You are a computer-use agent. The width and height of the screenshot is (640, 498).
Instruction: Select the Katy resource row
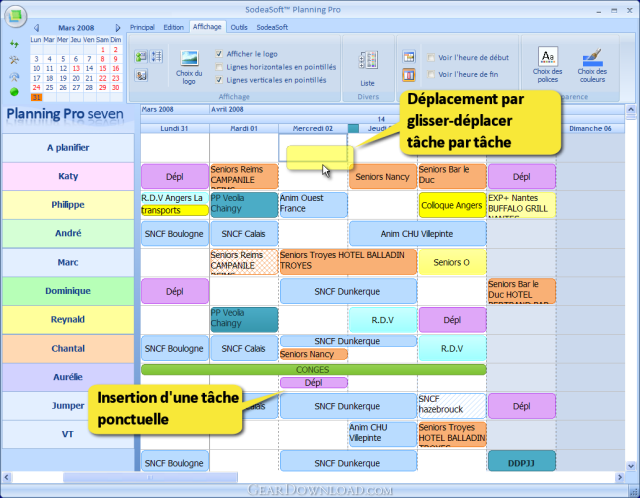point(68,176)
